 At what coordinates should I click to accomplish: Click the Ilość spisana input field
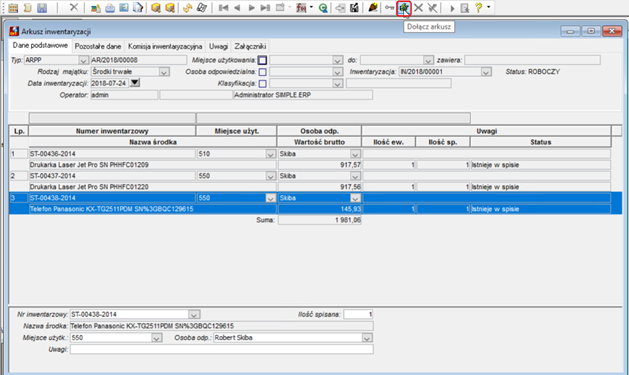pyautogui.click(x=358, y=315)
